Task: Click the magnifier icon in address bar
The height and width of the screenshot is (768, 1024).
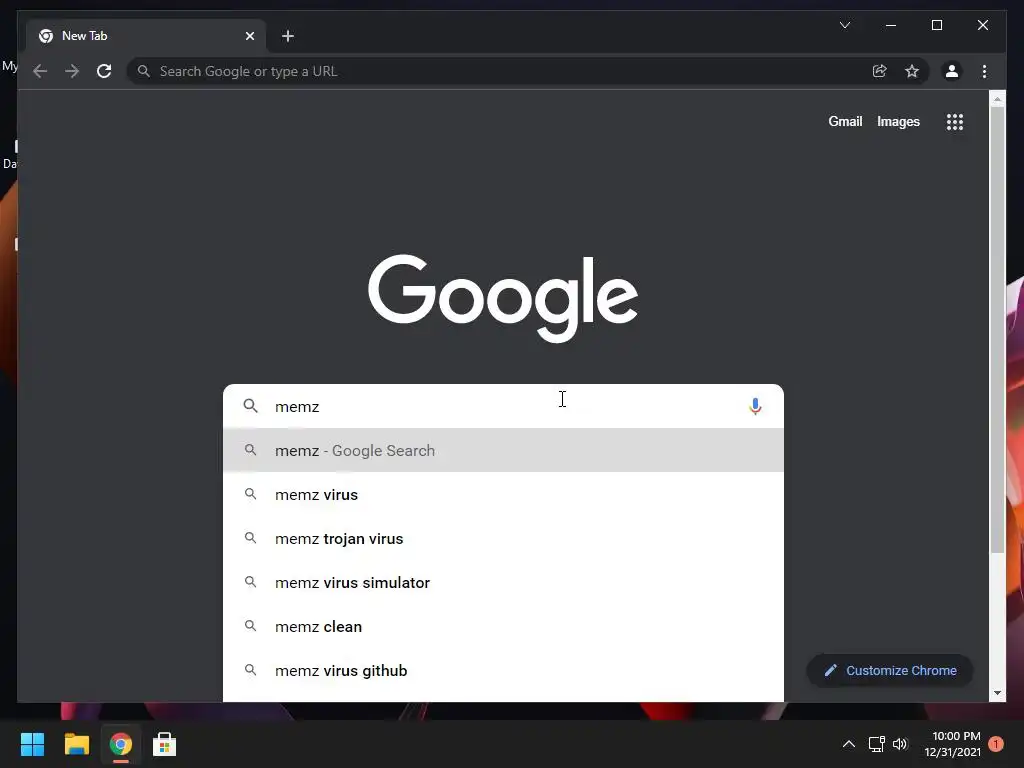Action: (x=144, y=71)
